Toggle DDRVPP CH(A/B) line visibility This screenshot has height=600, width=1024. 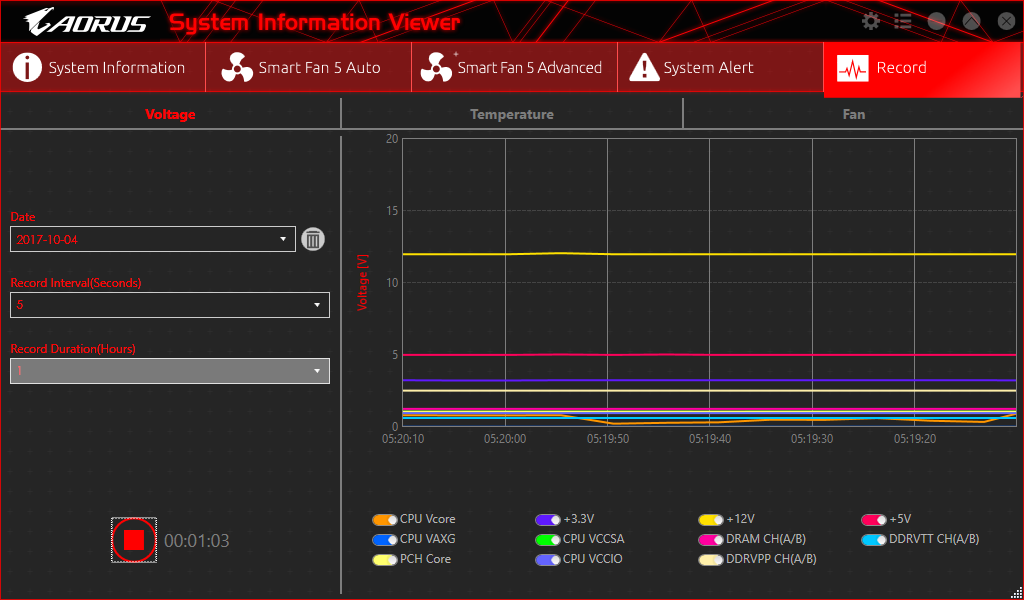711,560
